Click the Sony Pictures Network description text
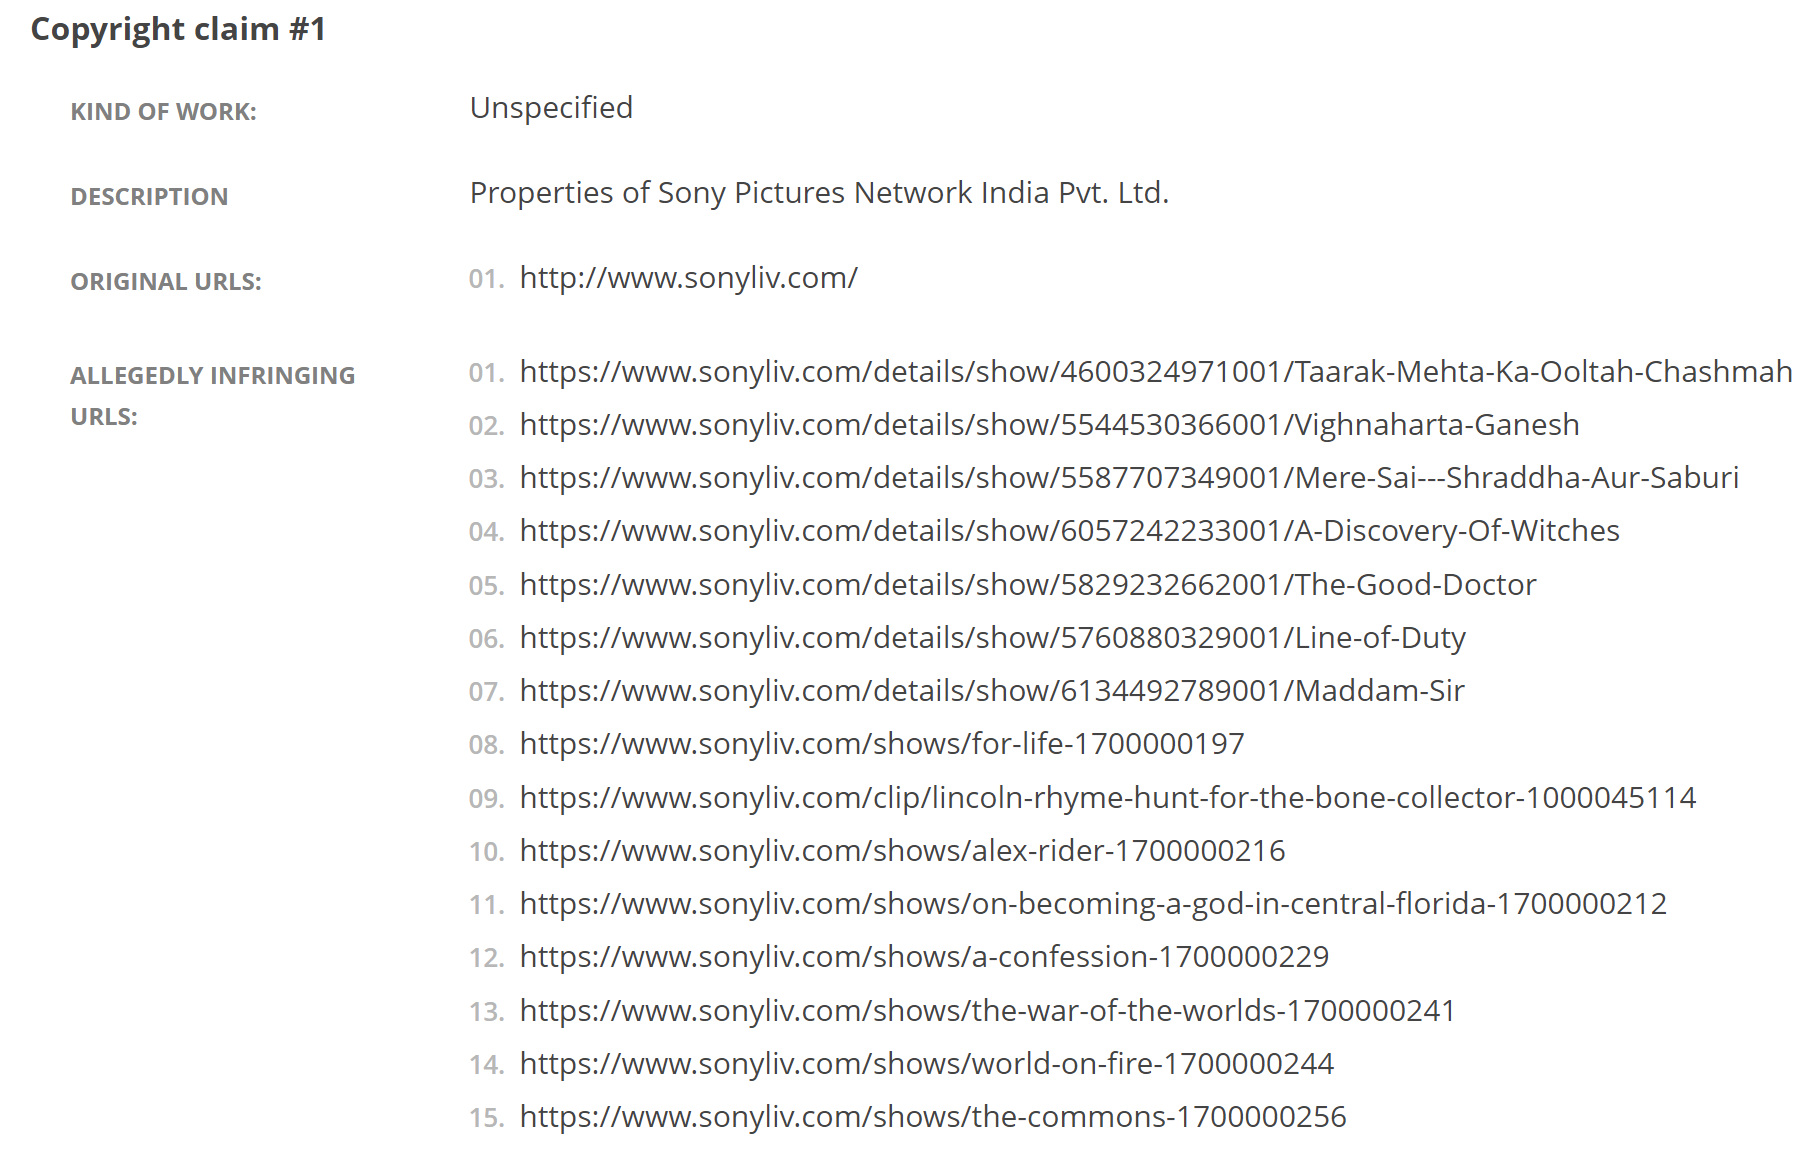Viewport: 1819px width, 1161px height. click(x=819, y=193)
